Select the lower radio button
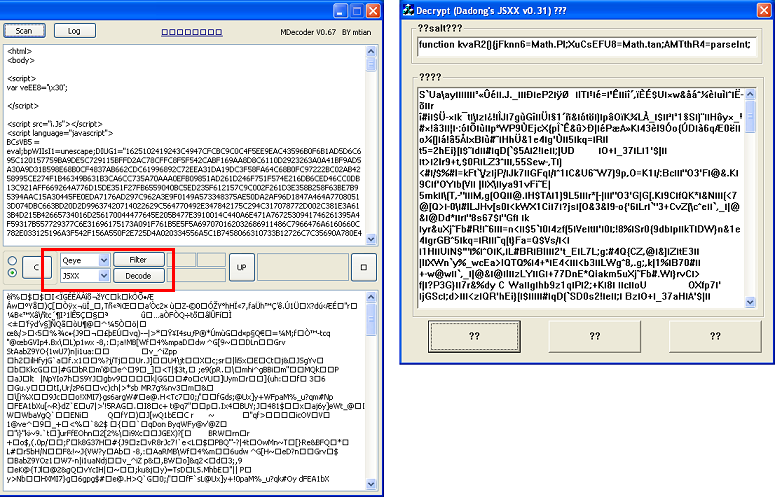This screenshot has height=497, width=775. point(11,273)
